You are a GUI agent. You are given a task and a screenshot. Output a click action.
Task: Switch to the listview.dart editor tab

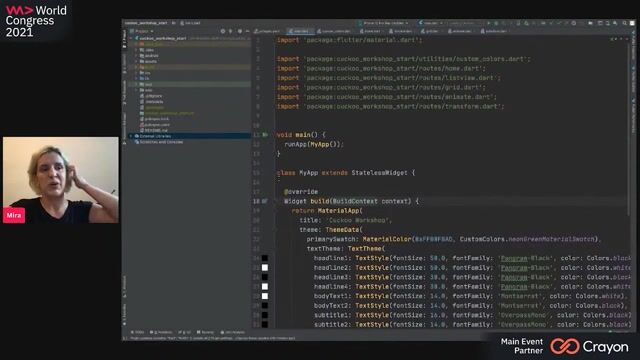pyautogui.click(x=401, y=31)
